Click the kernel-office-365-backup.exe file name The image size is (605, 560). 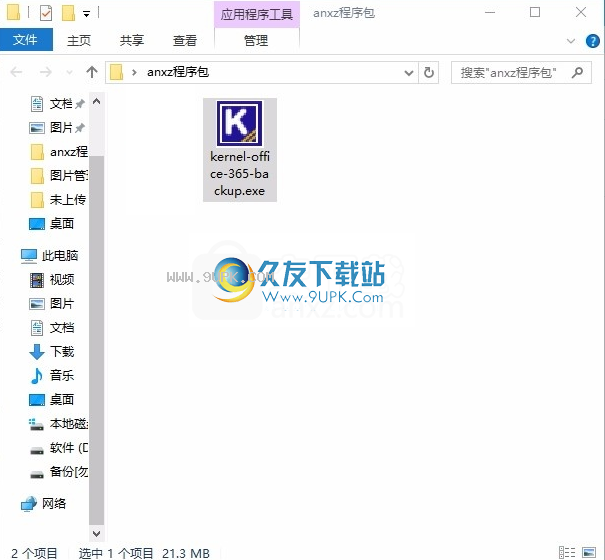click(x=240, y=174)
